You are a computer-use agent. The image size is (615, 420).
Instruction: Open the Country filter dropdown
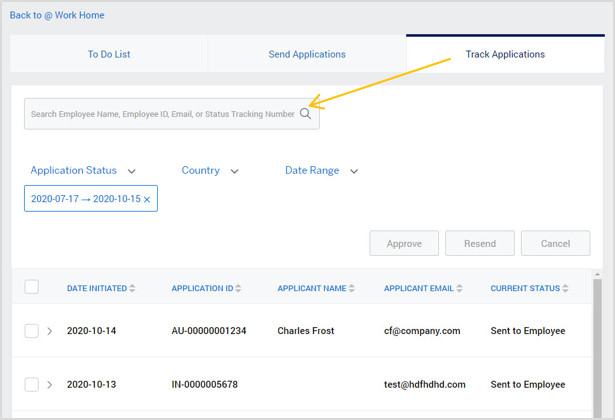pos(210,171)
